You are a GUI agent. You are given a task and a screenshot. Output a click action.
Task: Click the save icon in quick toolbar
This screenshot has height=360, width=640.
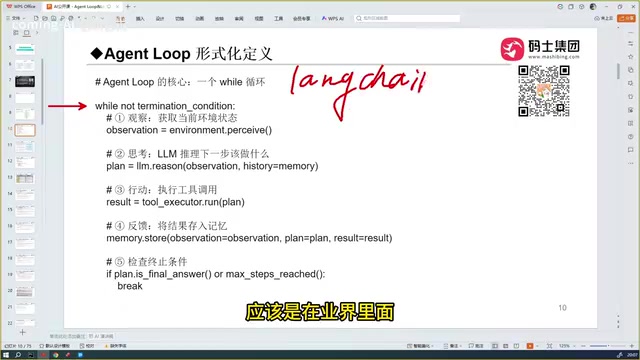click(x=53, y=18)
